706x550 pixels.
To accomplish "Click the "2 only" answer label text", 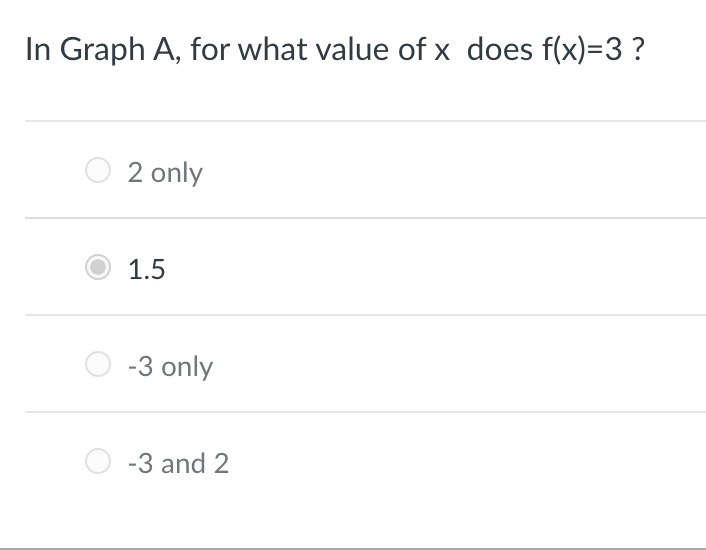I will pos(165,172).
